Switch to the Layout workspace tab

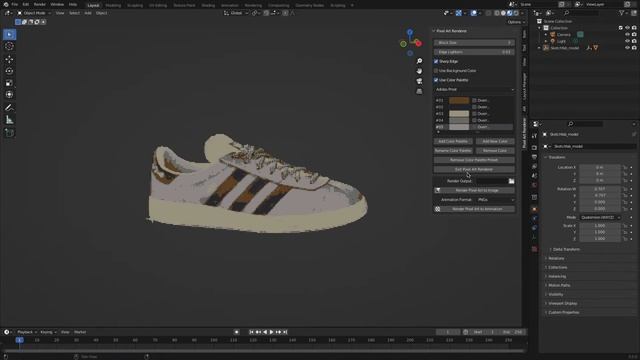(93, 5)
